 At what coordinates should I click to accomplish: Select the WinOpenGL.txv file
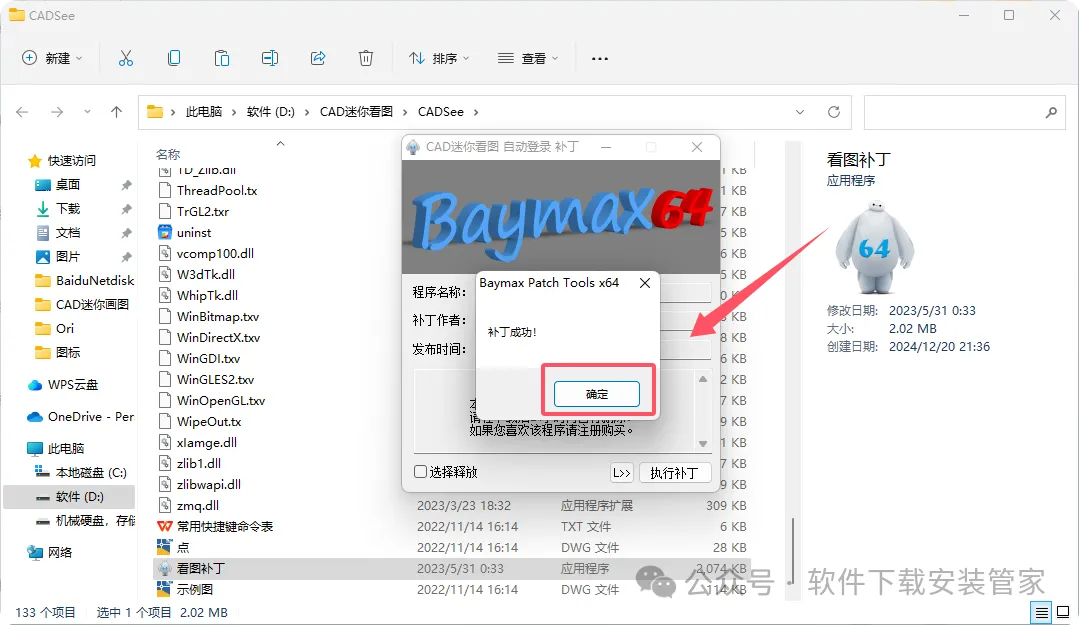[220, 401]
